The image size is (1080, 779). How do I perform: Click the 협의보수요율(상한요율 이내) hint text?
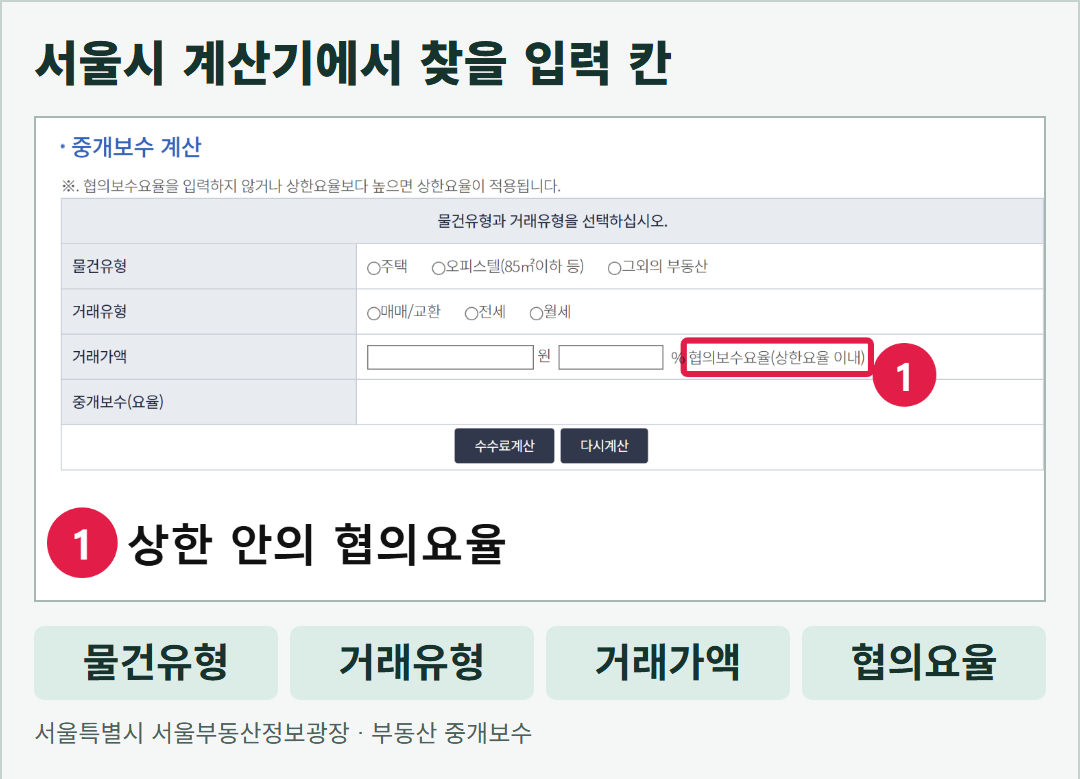click(x=777, y=357)
